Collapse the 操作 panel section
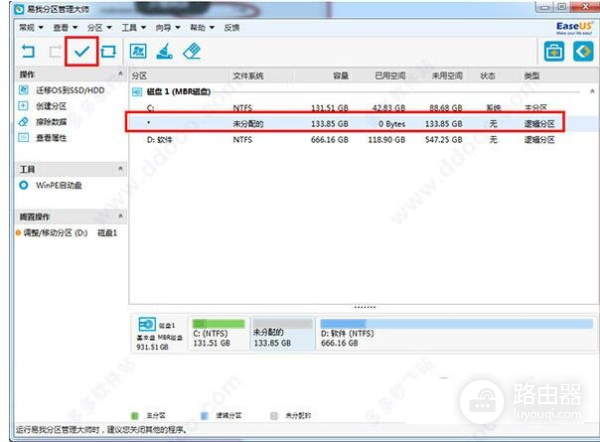This screenshot has width=600, height=442. 121,76
